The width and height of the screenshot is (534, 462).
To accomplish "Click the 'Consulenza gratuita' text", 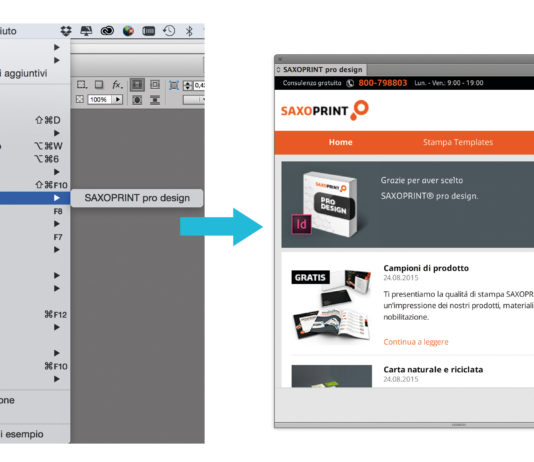I will click(312, 83).
